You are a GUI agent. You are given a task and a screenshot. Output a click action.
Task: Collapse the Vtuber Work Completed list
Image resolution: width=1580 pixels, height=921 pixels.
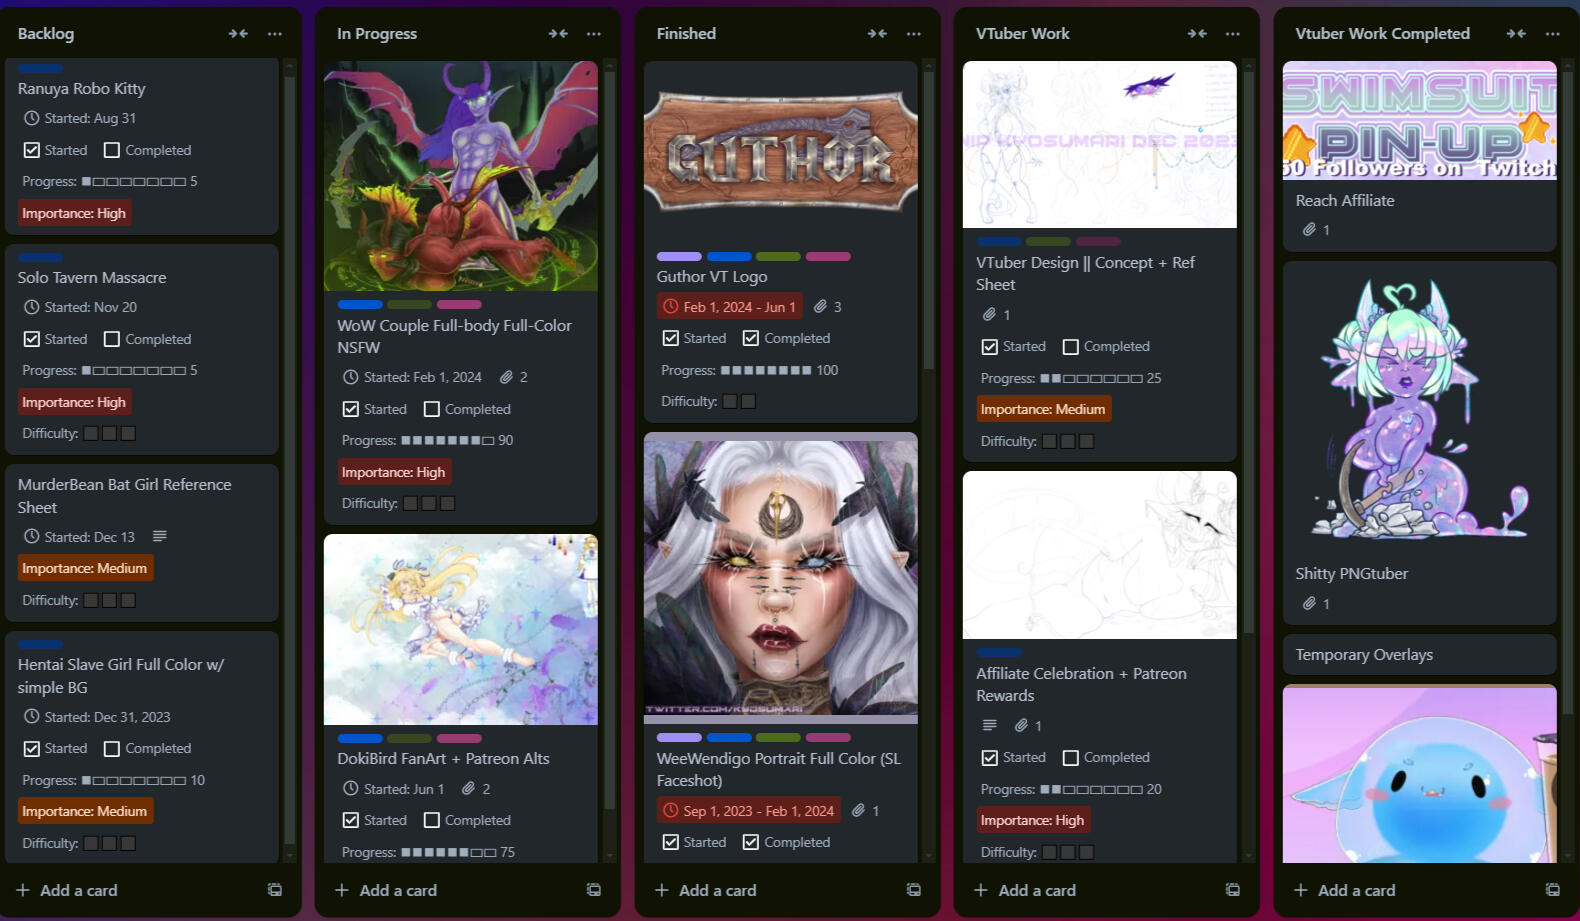pyautogui.click(x=1516, y=33)
